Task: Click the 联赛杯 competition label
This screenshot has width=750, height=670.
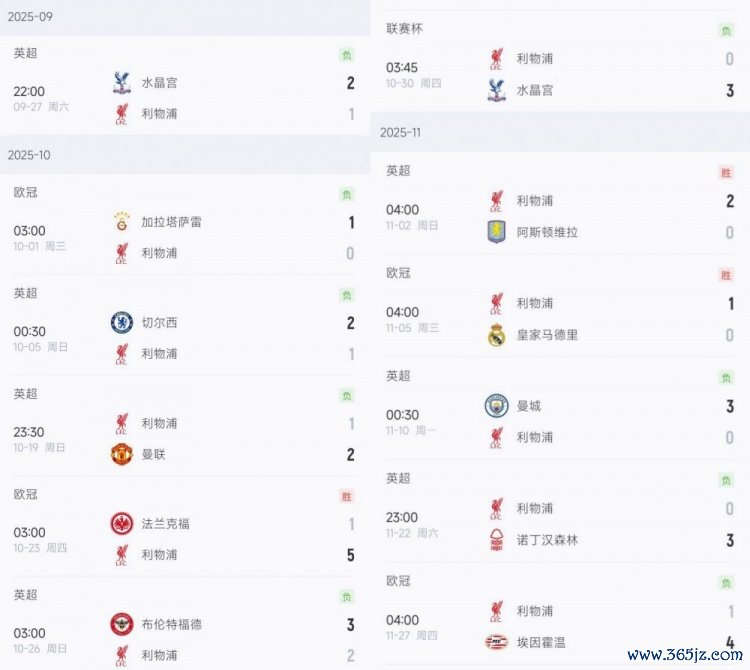Action: coord(404,29)
